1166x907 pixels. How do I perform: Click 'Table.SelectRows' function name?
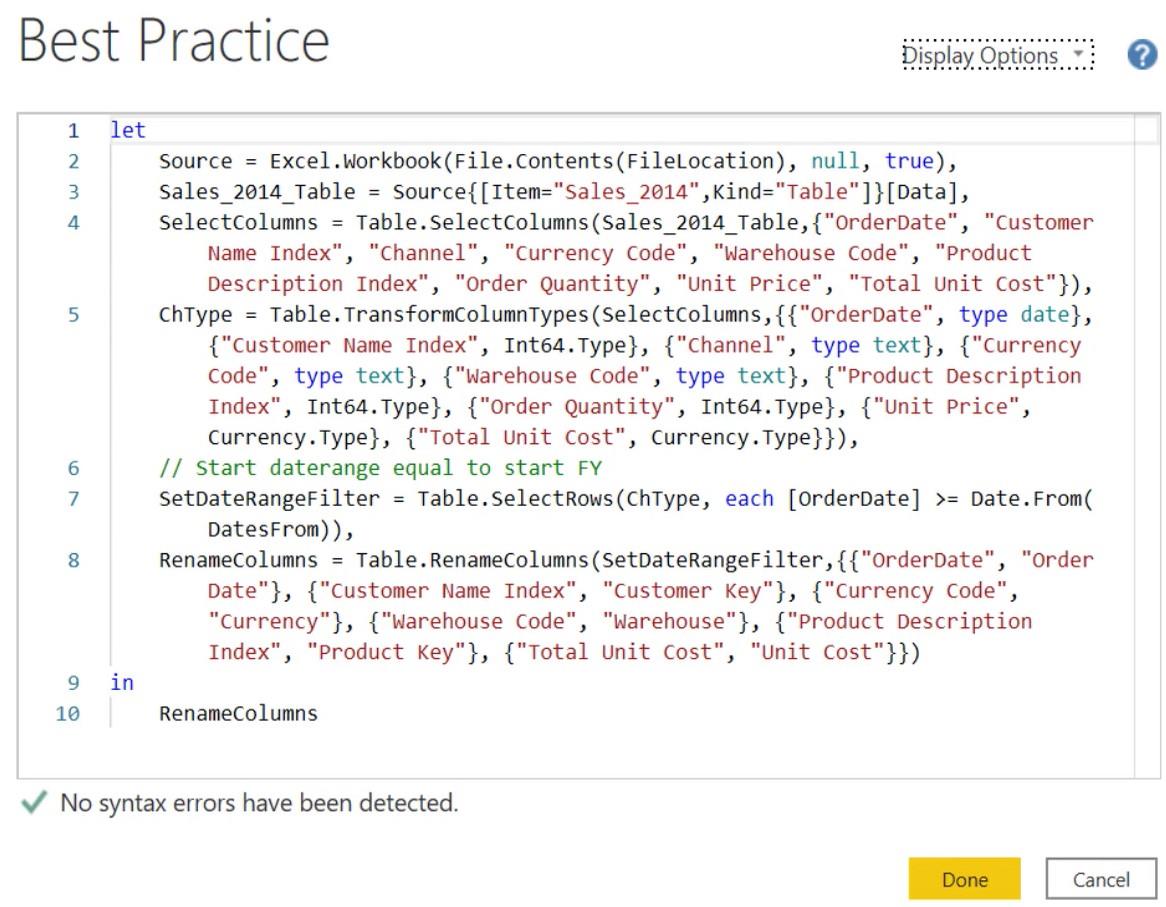515,498
